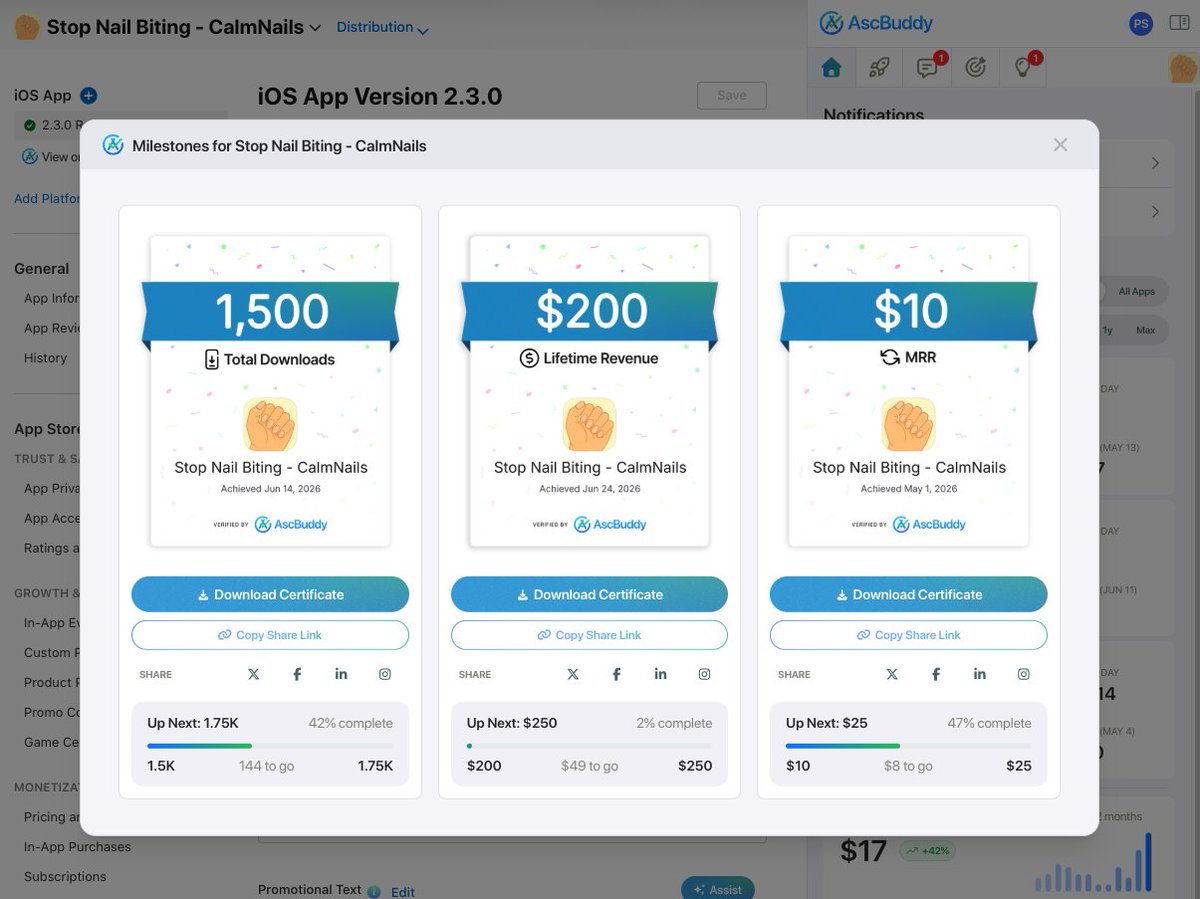Share Lifetime Revenue milestone on X
Screen dimensions: 1200x899
(x=572, y=674)
